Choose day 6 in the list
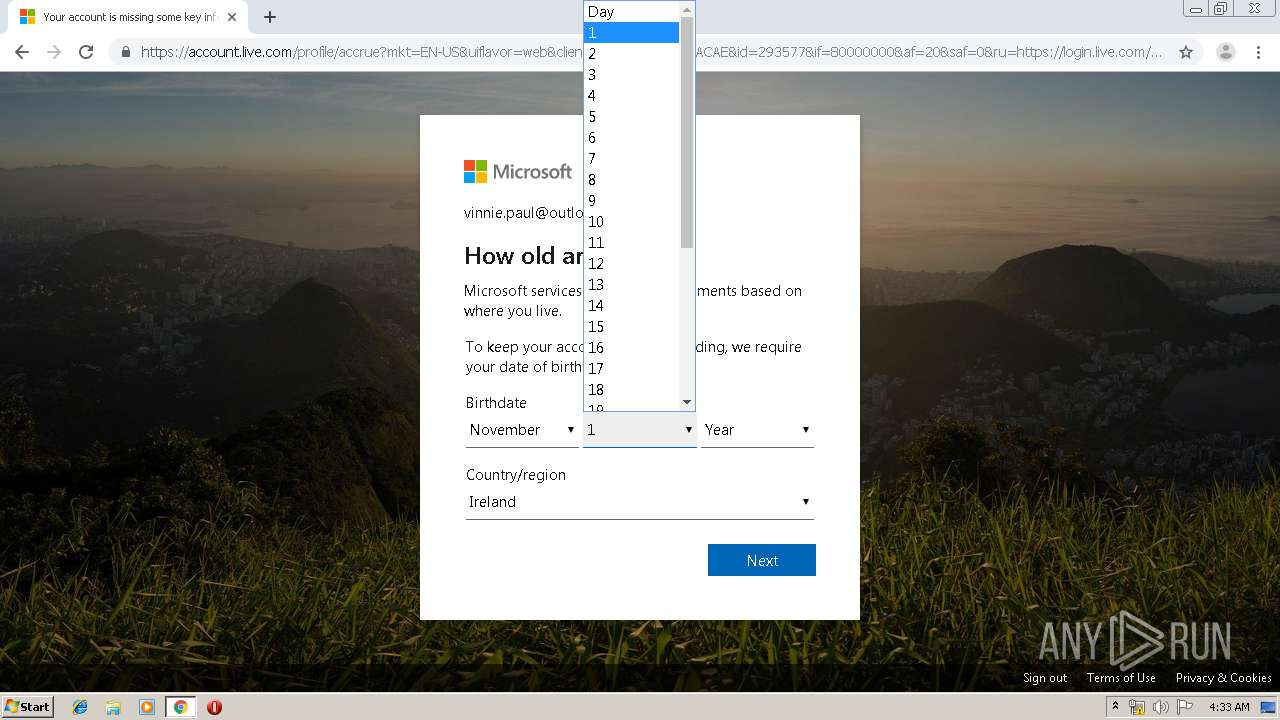Screen dimensions: 1280x720 (x=631, y=138)
